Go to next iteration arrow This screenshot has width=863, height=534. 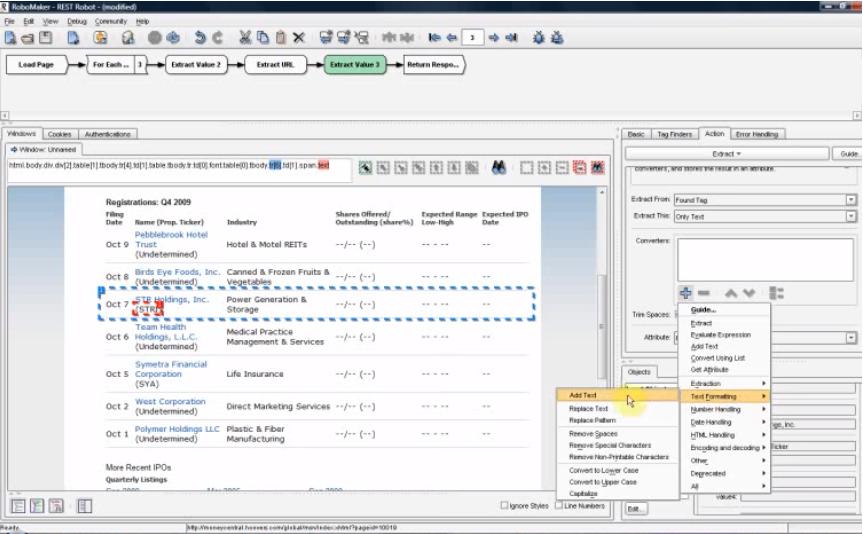click(x=494, y=37)
